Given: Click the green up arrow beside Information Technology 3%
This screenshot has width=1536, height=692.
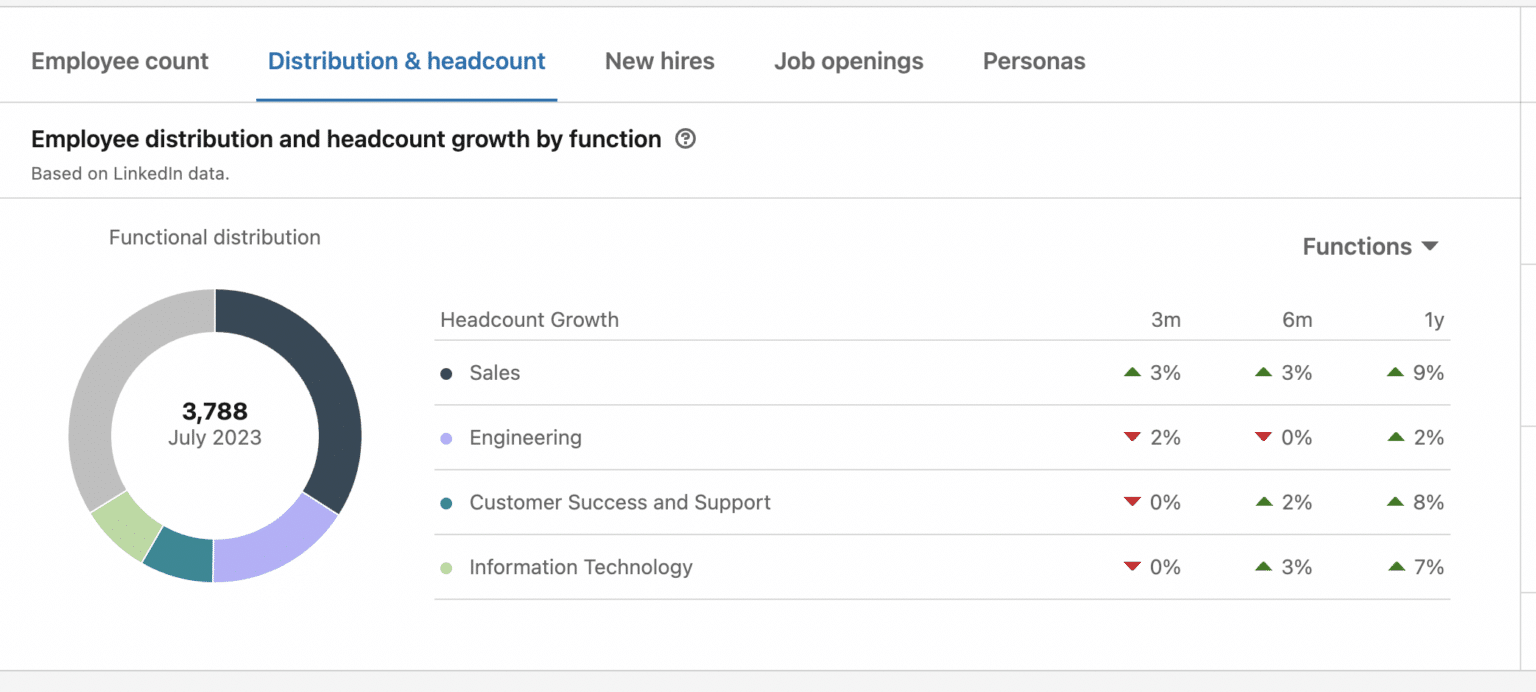Looking at the screenshot, I should click(1263, 567).
